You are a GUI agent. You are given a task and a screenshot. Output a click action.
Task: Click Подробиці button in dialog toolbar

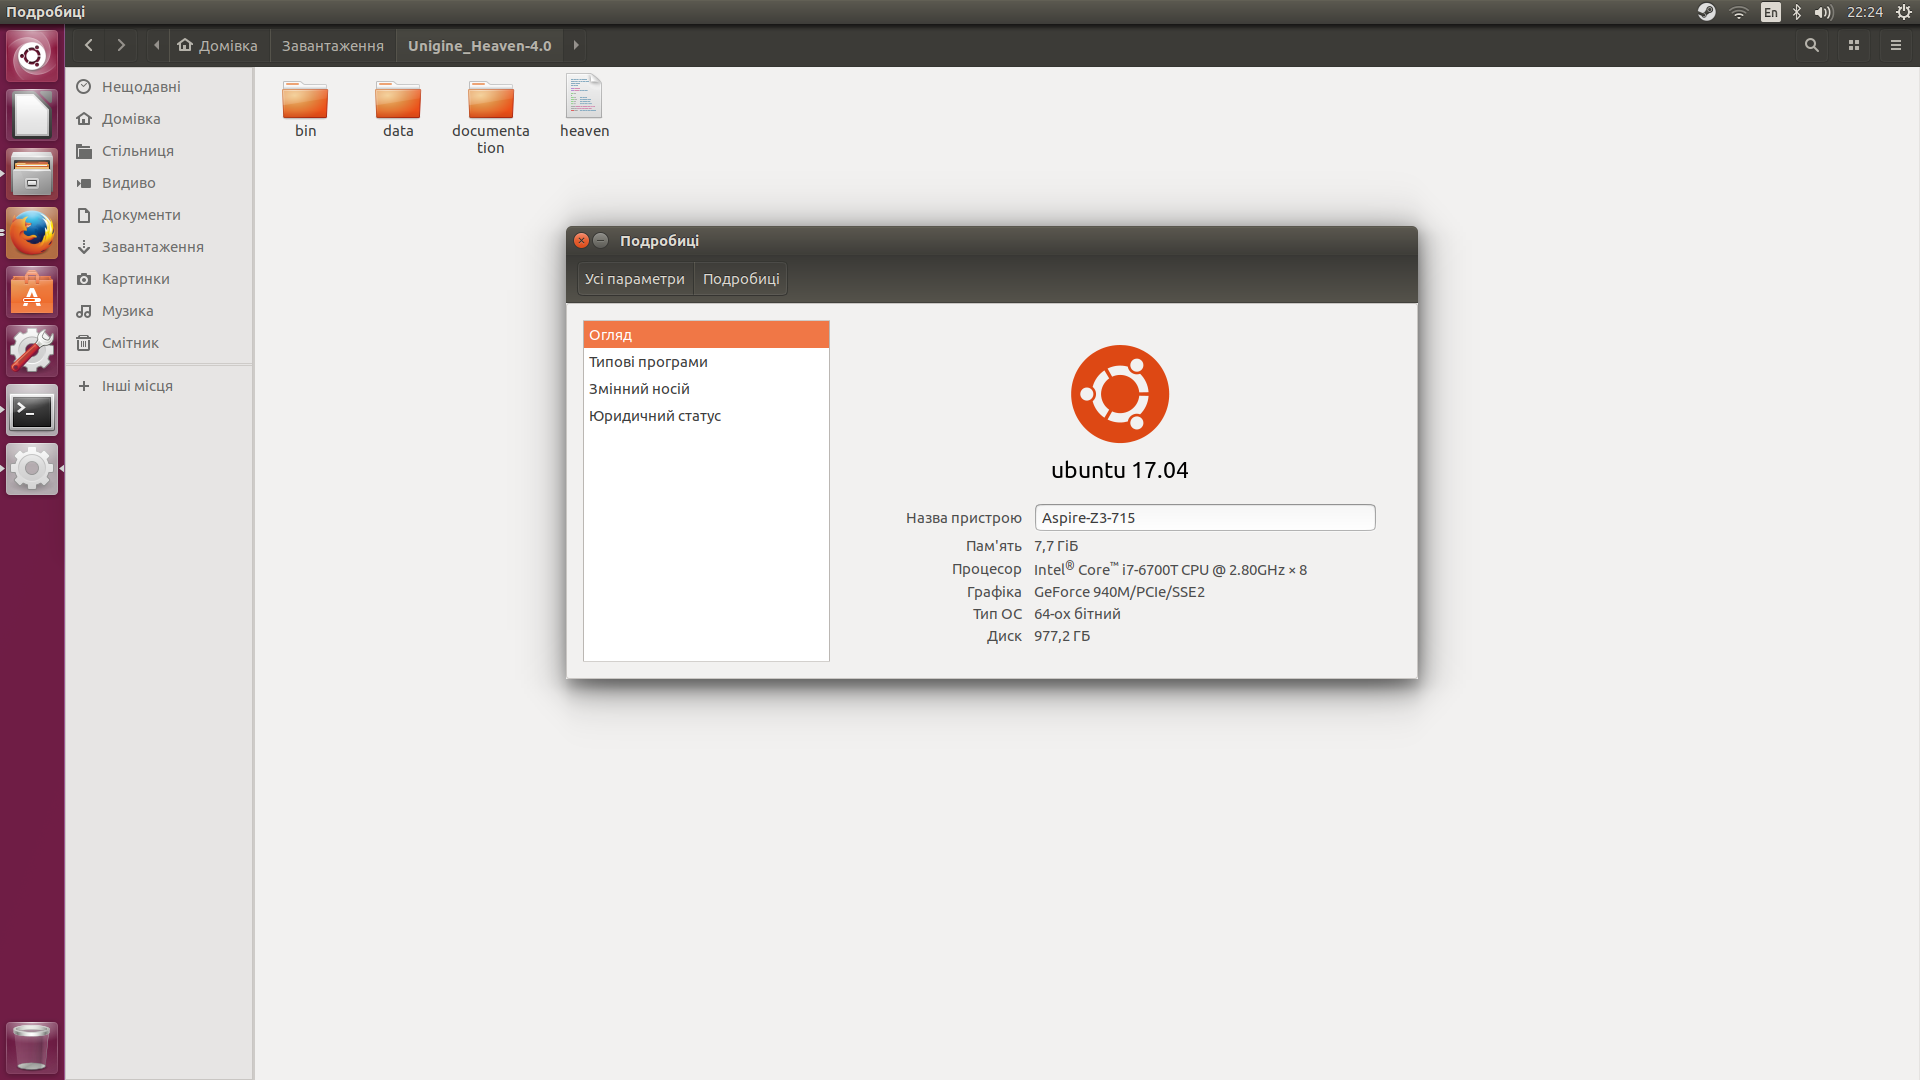coord(741,279)
